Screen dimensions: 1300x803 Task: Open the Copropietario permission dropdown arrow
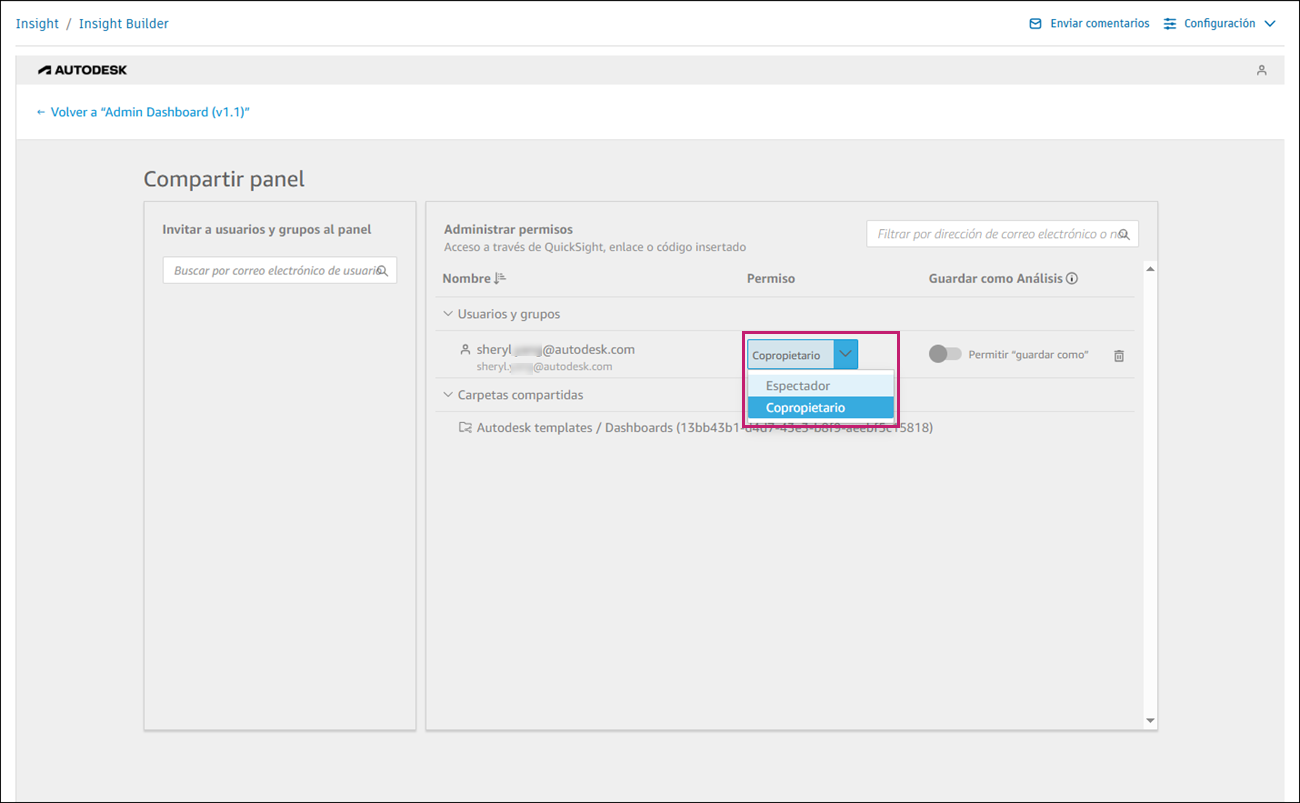point(845,354)
